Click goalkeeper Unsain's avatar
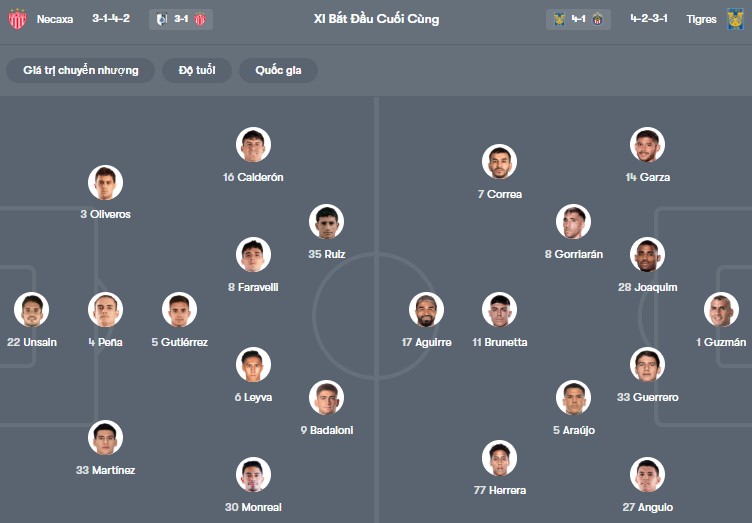 point(32,310)
